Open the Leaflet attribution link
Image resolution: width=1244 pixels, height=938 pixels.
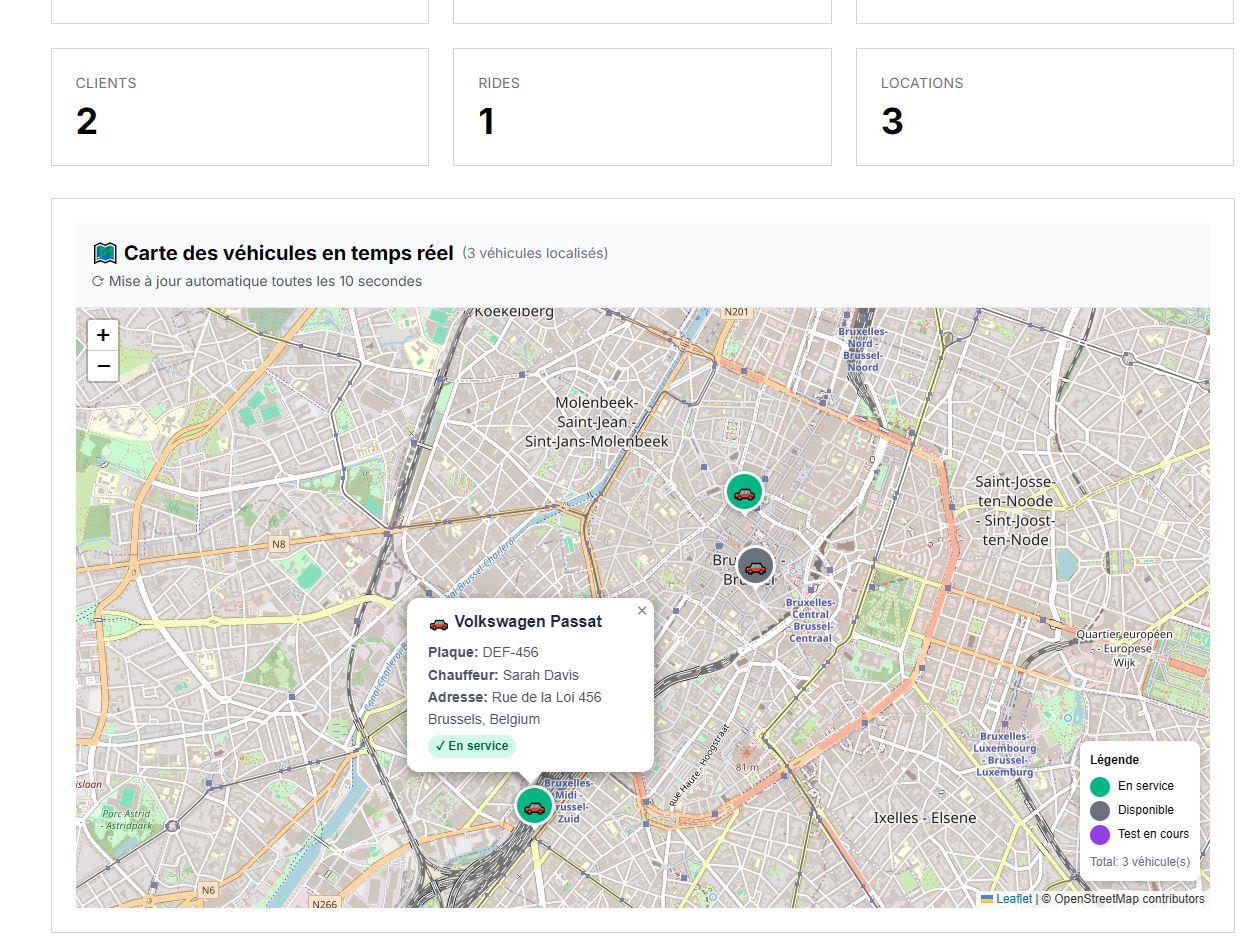(1012, 898)
